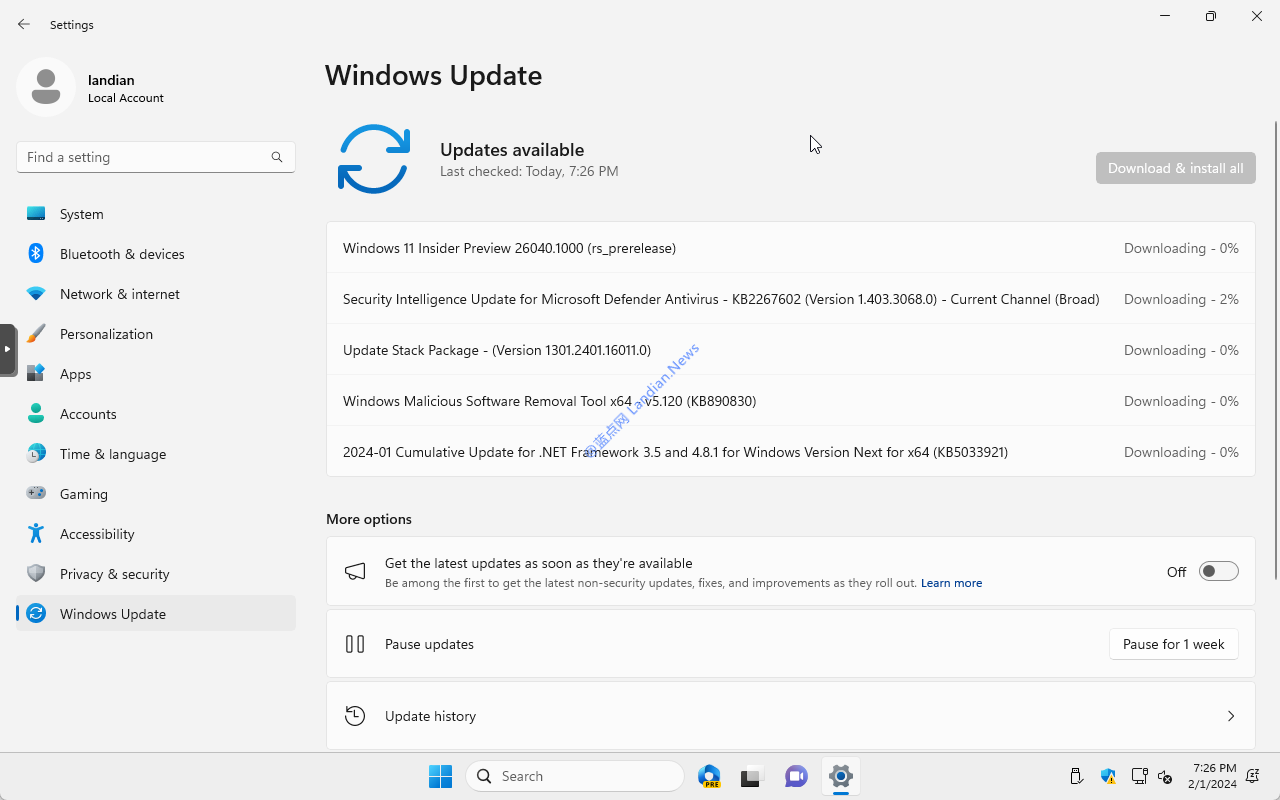Viewport: 1280px width, 800px height.
Task: Click the notification bell in taskbar corner
Action: tap(1253, 776)
